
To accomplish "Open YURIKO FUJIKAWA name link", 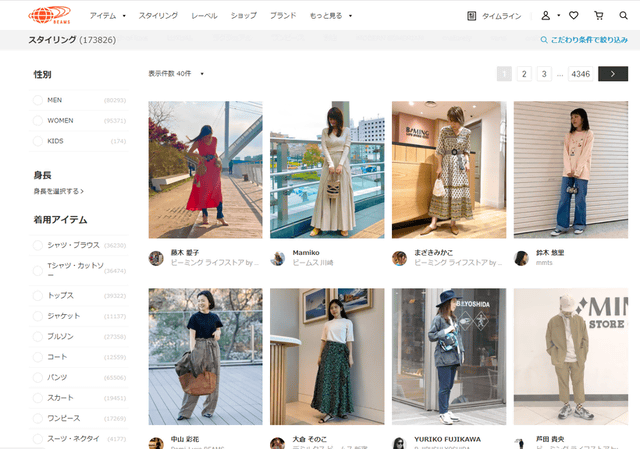I will click(x=447, y=439).
